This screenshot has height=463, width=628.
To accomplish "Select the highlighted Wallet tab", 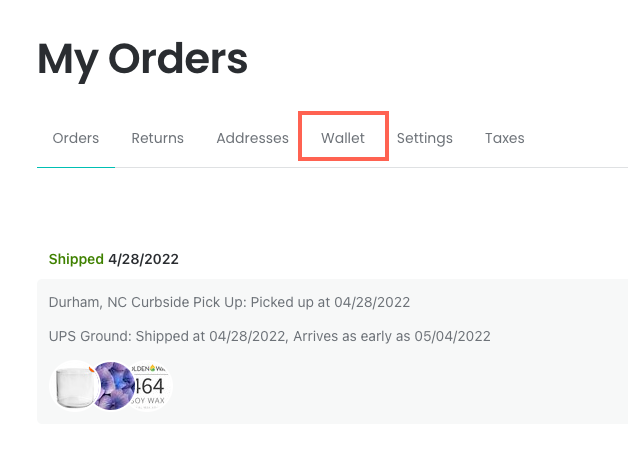I will 343,138.
